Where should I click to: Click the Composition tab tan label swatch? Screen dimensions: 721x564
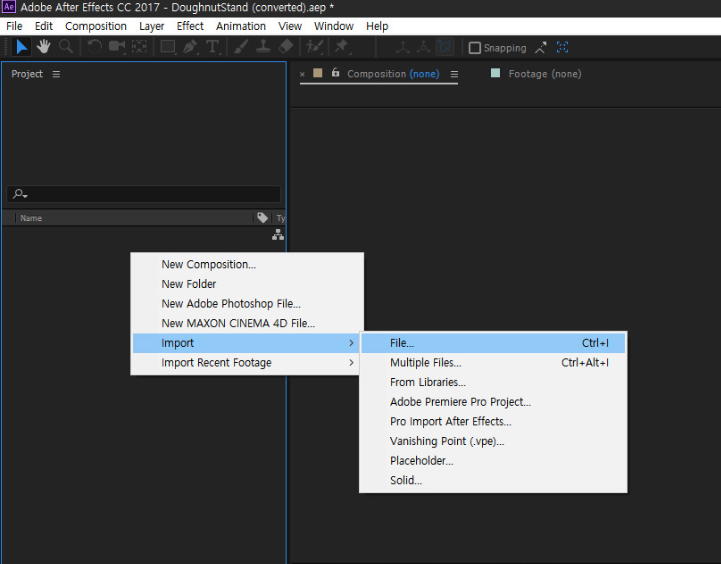317,73
